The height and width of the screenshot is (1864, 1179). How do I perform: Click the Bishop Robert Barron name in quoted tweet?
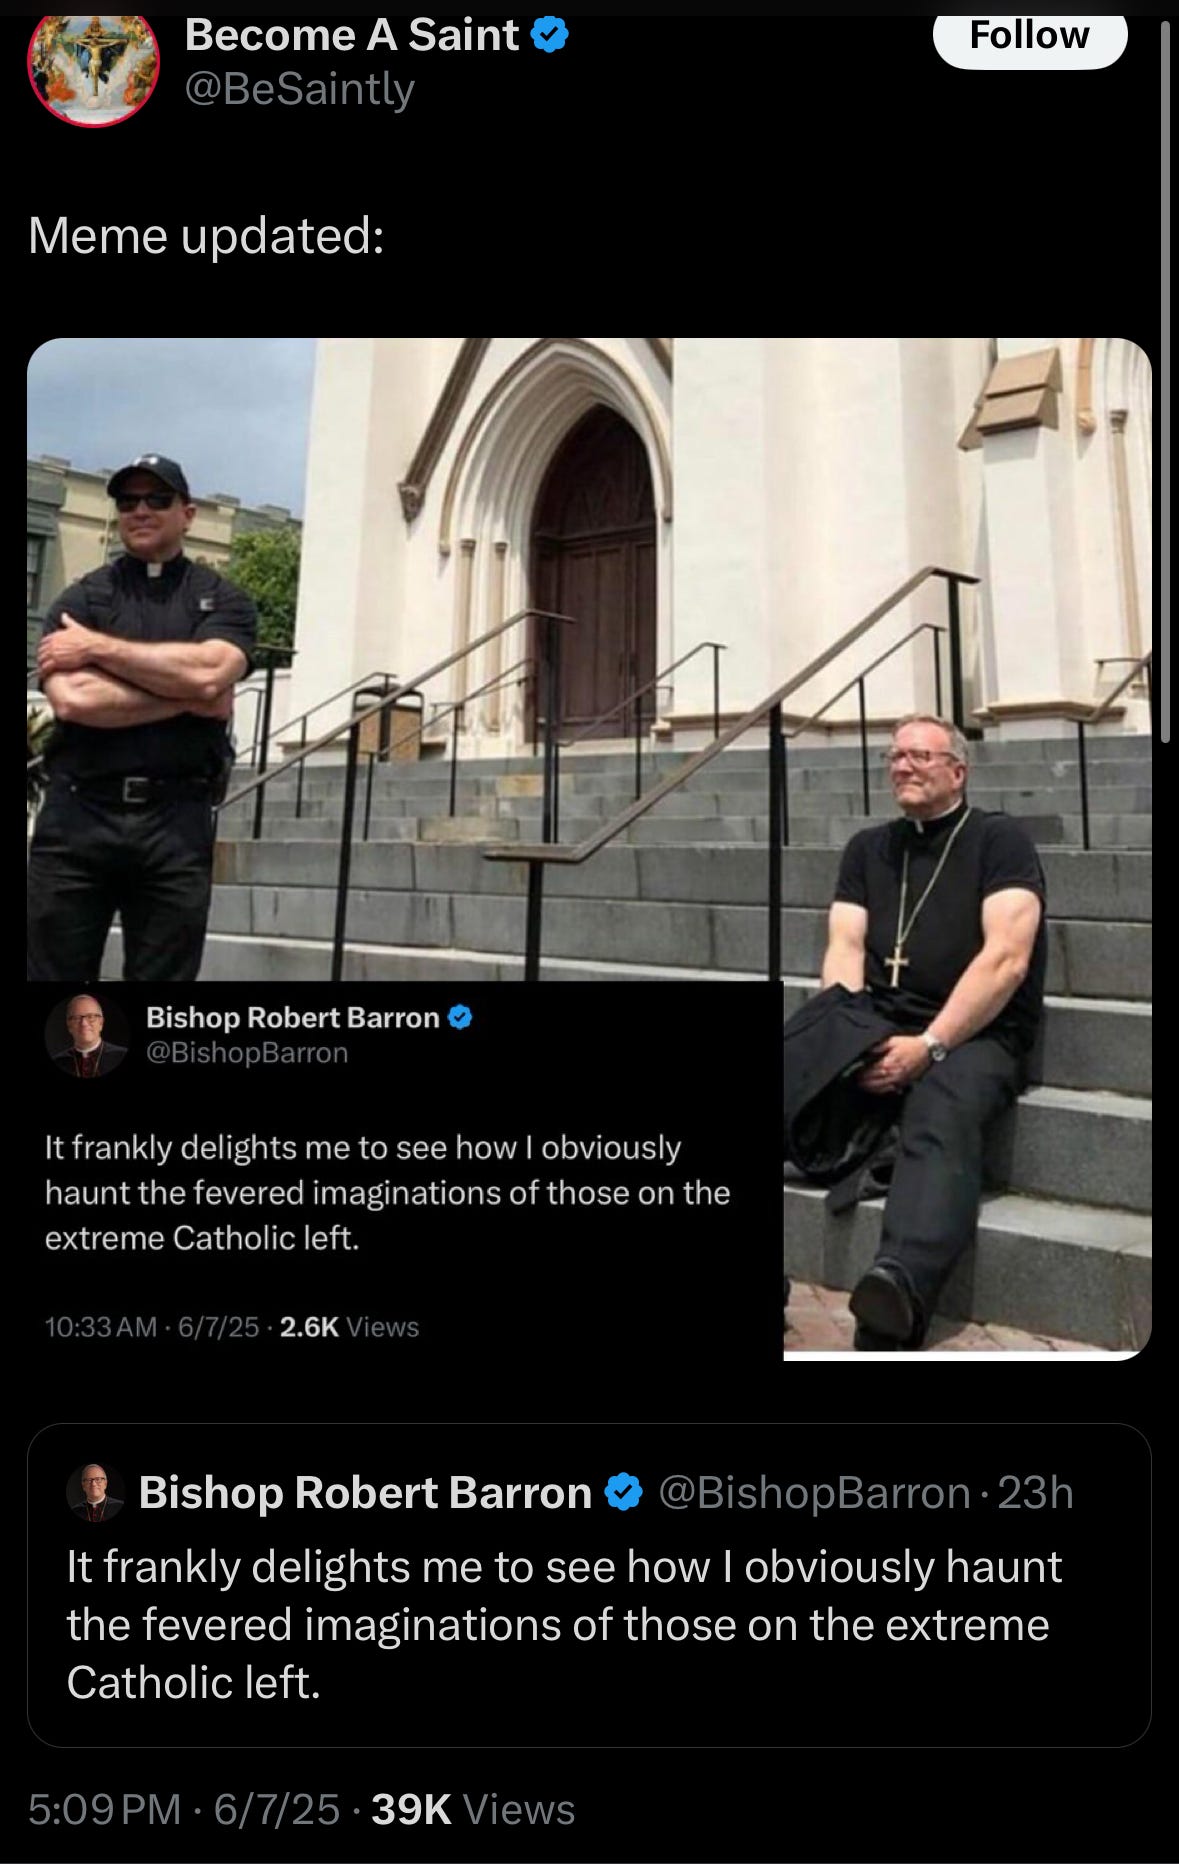(x=365, y=1493)
